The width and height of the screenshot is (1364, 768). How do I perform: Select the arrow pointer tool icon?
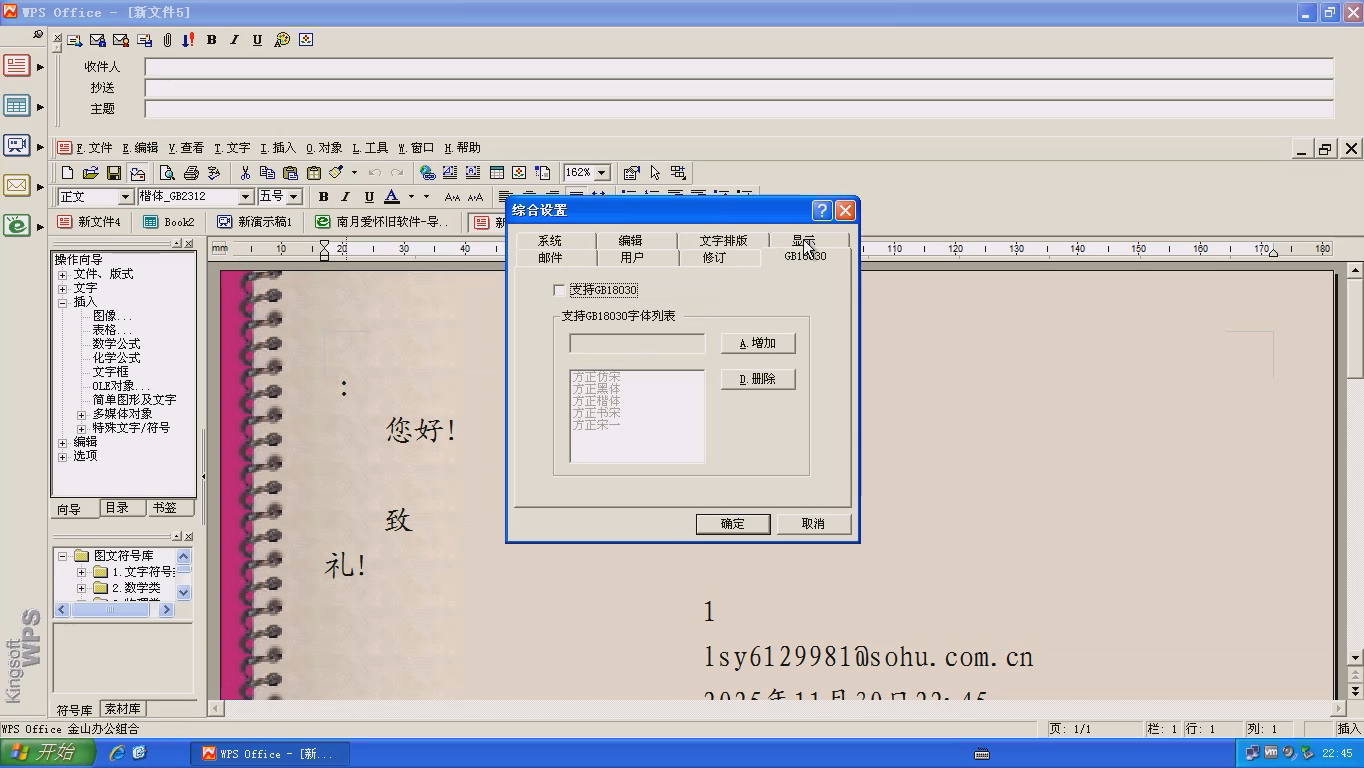(655, 173)
